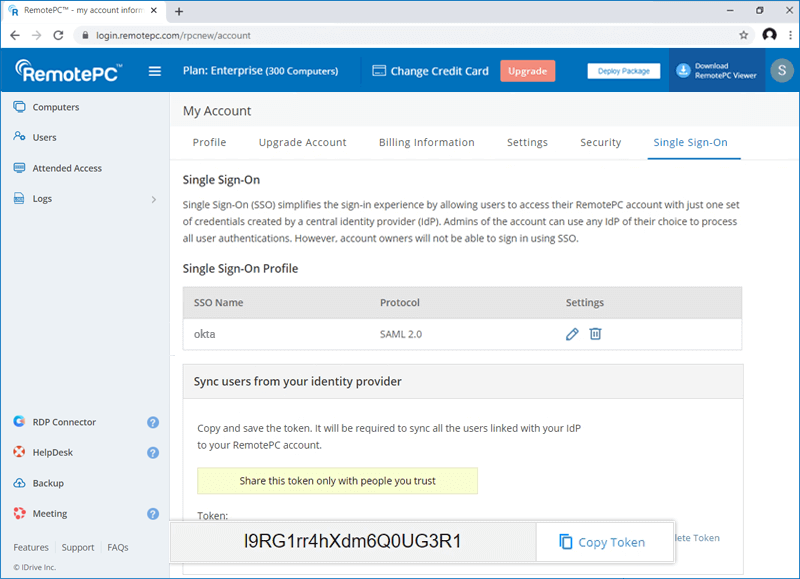Toggle the hamburger sidebar menu
800x579 pixels.
[155, 71]
